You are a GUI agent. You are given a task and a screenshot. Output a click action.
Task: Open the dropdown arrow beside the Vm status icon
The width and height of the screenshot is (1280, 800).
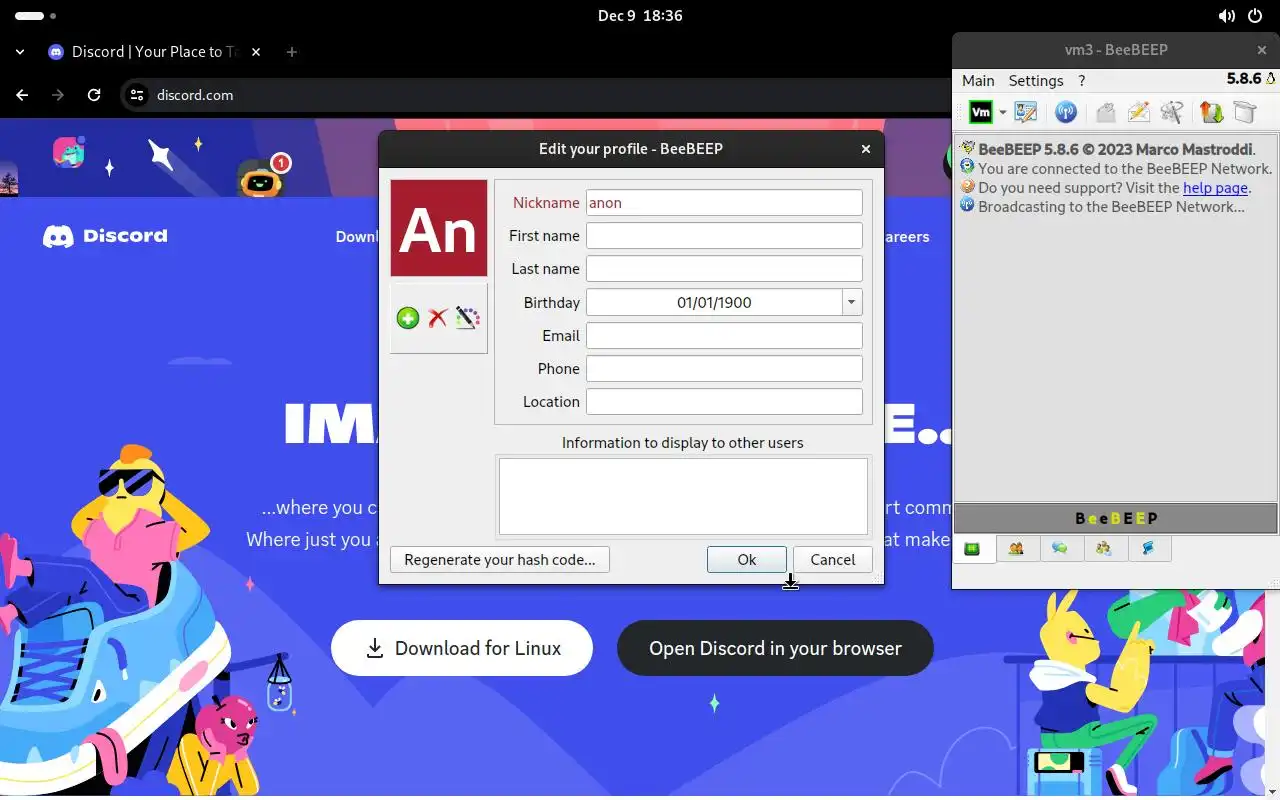(x=1002, y=113)
